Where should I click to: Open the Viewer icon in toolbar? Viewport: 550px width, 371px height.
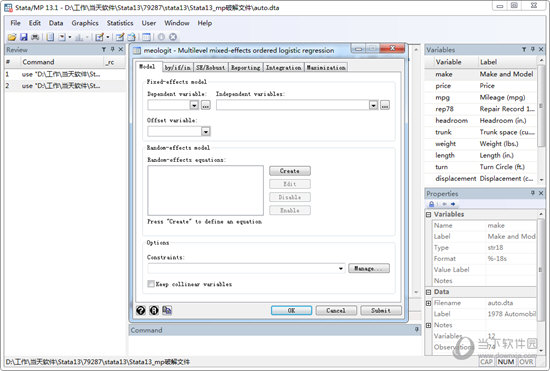(62, 37)
